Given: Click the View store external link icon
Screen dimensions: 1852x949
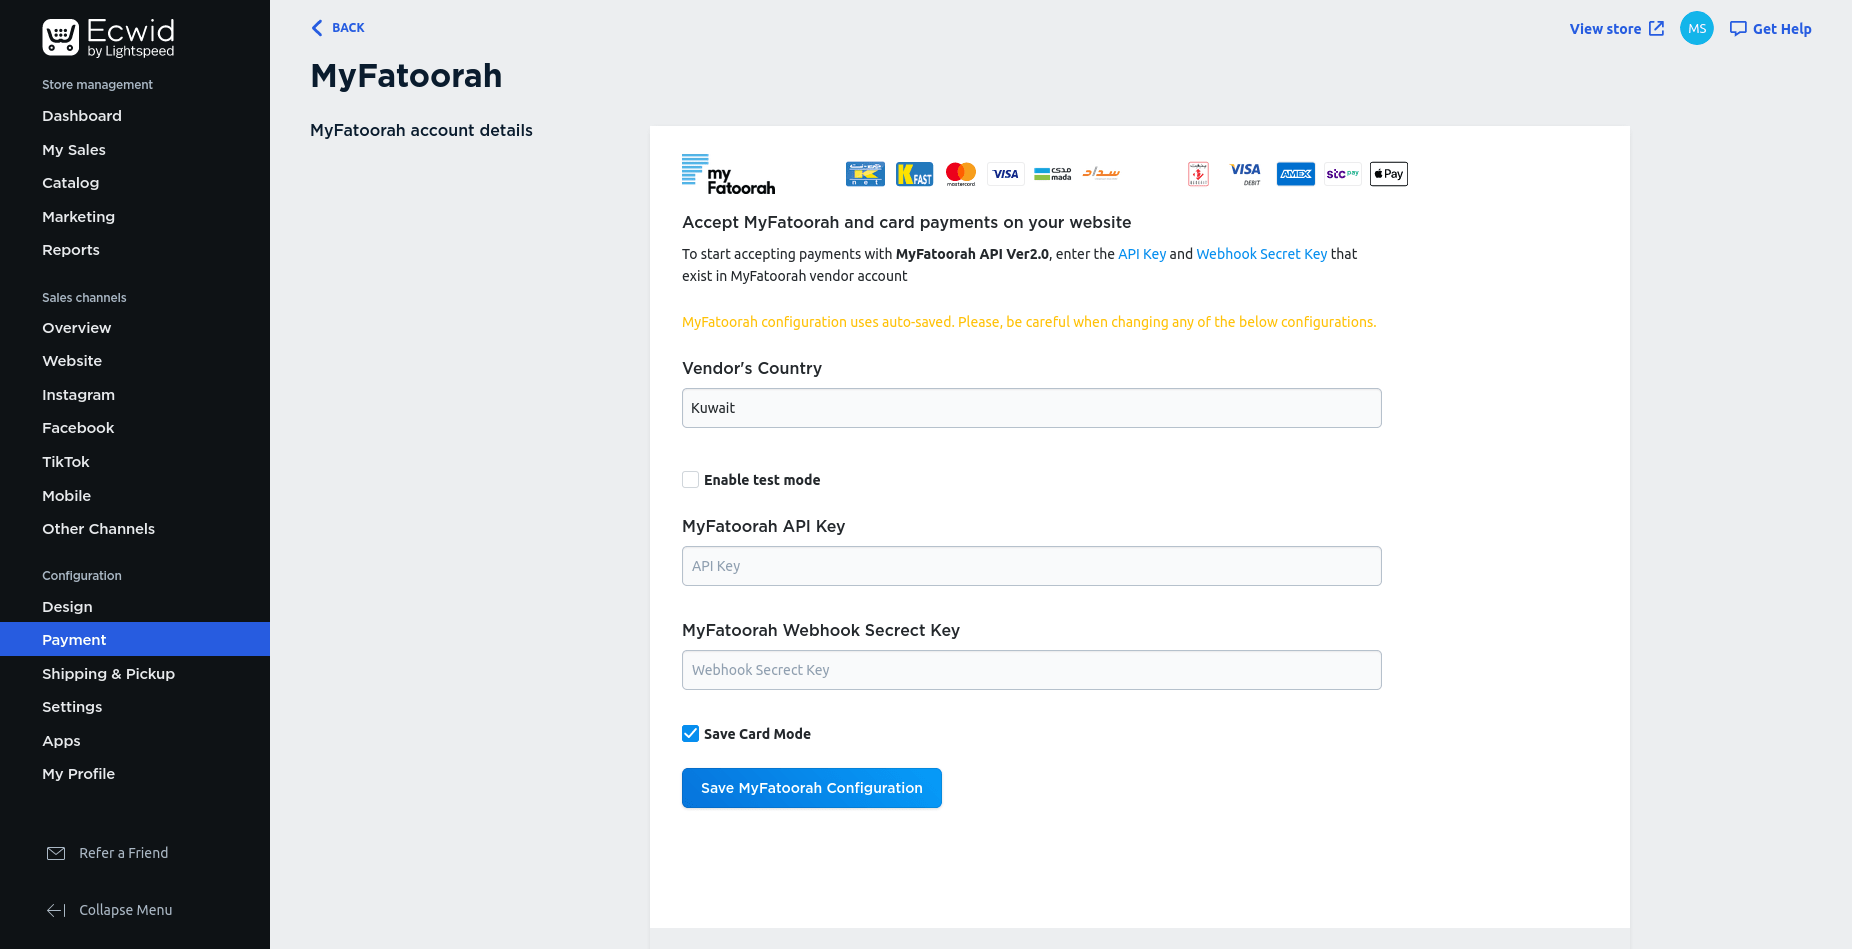Looking at the screenshot, I should click(1657, 28).
